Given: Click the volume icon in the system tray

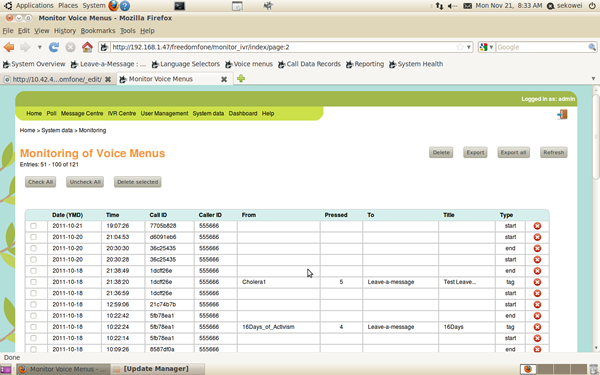Looking at the screenshot, I should 452,6.
